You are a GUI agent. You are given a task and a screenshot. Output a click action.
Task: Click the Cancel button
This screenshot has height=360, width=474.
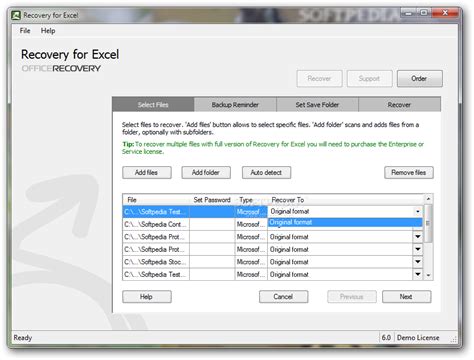coord(283,297)
